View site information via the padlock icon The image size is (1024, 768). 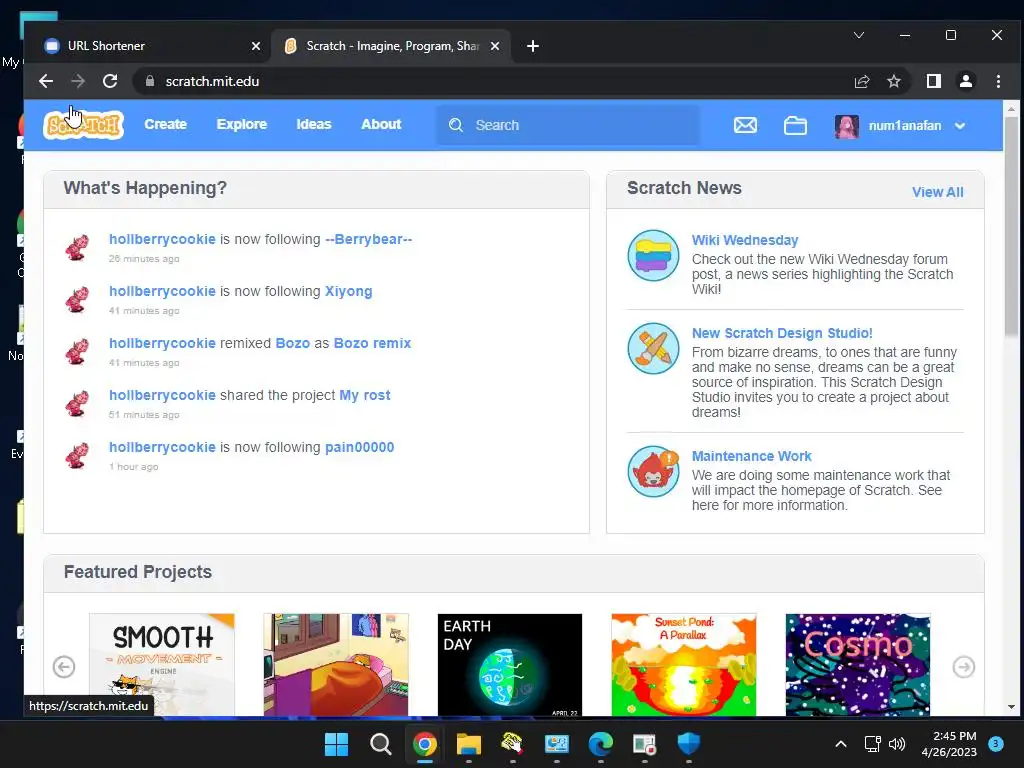pos(150,81)
